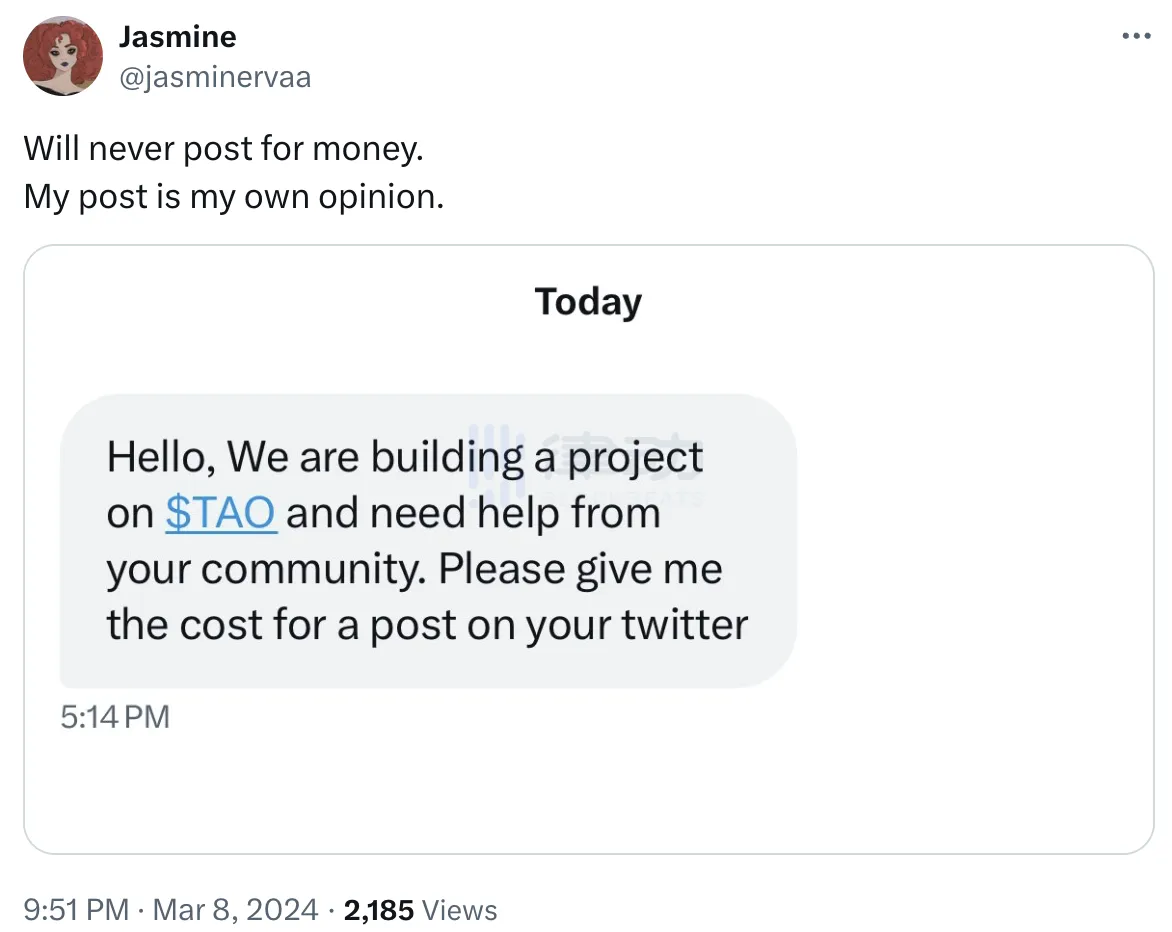Image resolution: width=1172 pixels, height=932 pixels.
Task: Click the "My post is my own opinion." line
Action: [233, 195]
